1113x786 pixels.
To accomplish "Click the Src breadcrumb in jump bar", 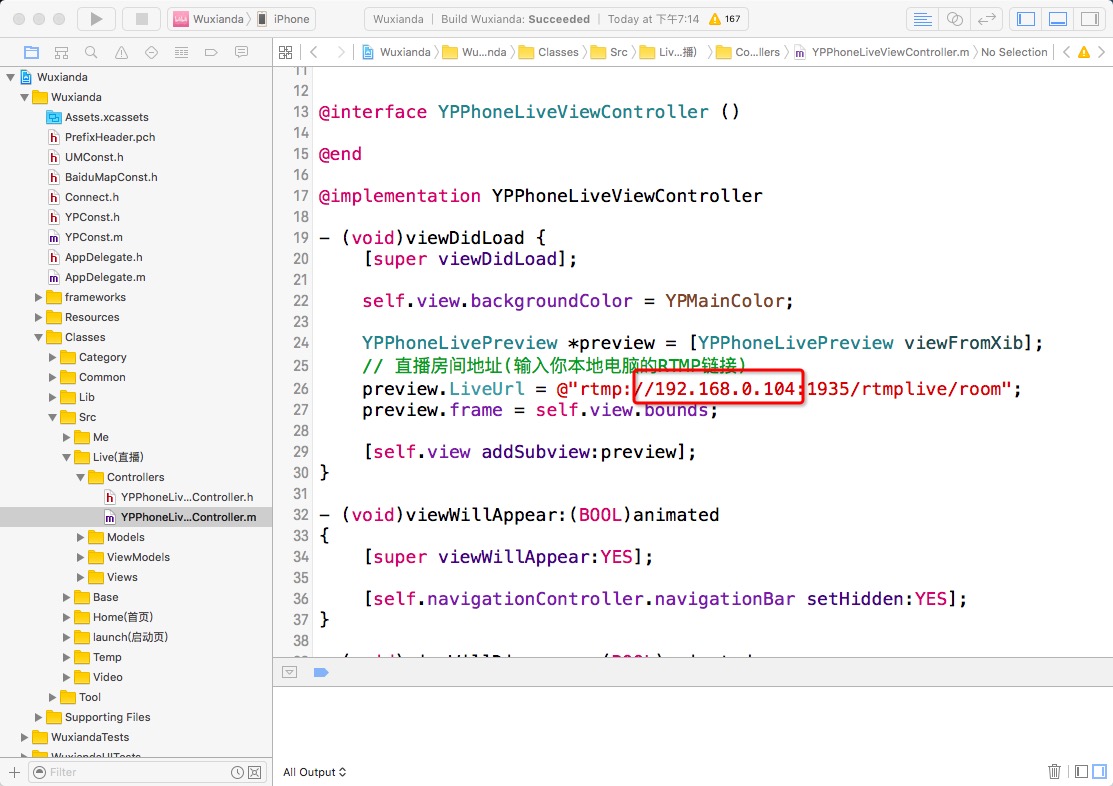I will (x=610, y=52).
